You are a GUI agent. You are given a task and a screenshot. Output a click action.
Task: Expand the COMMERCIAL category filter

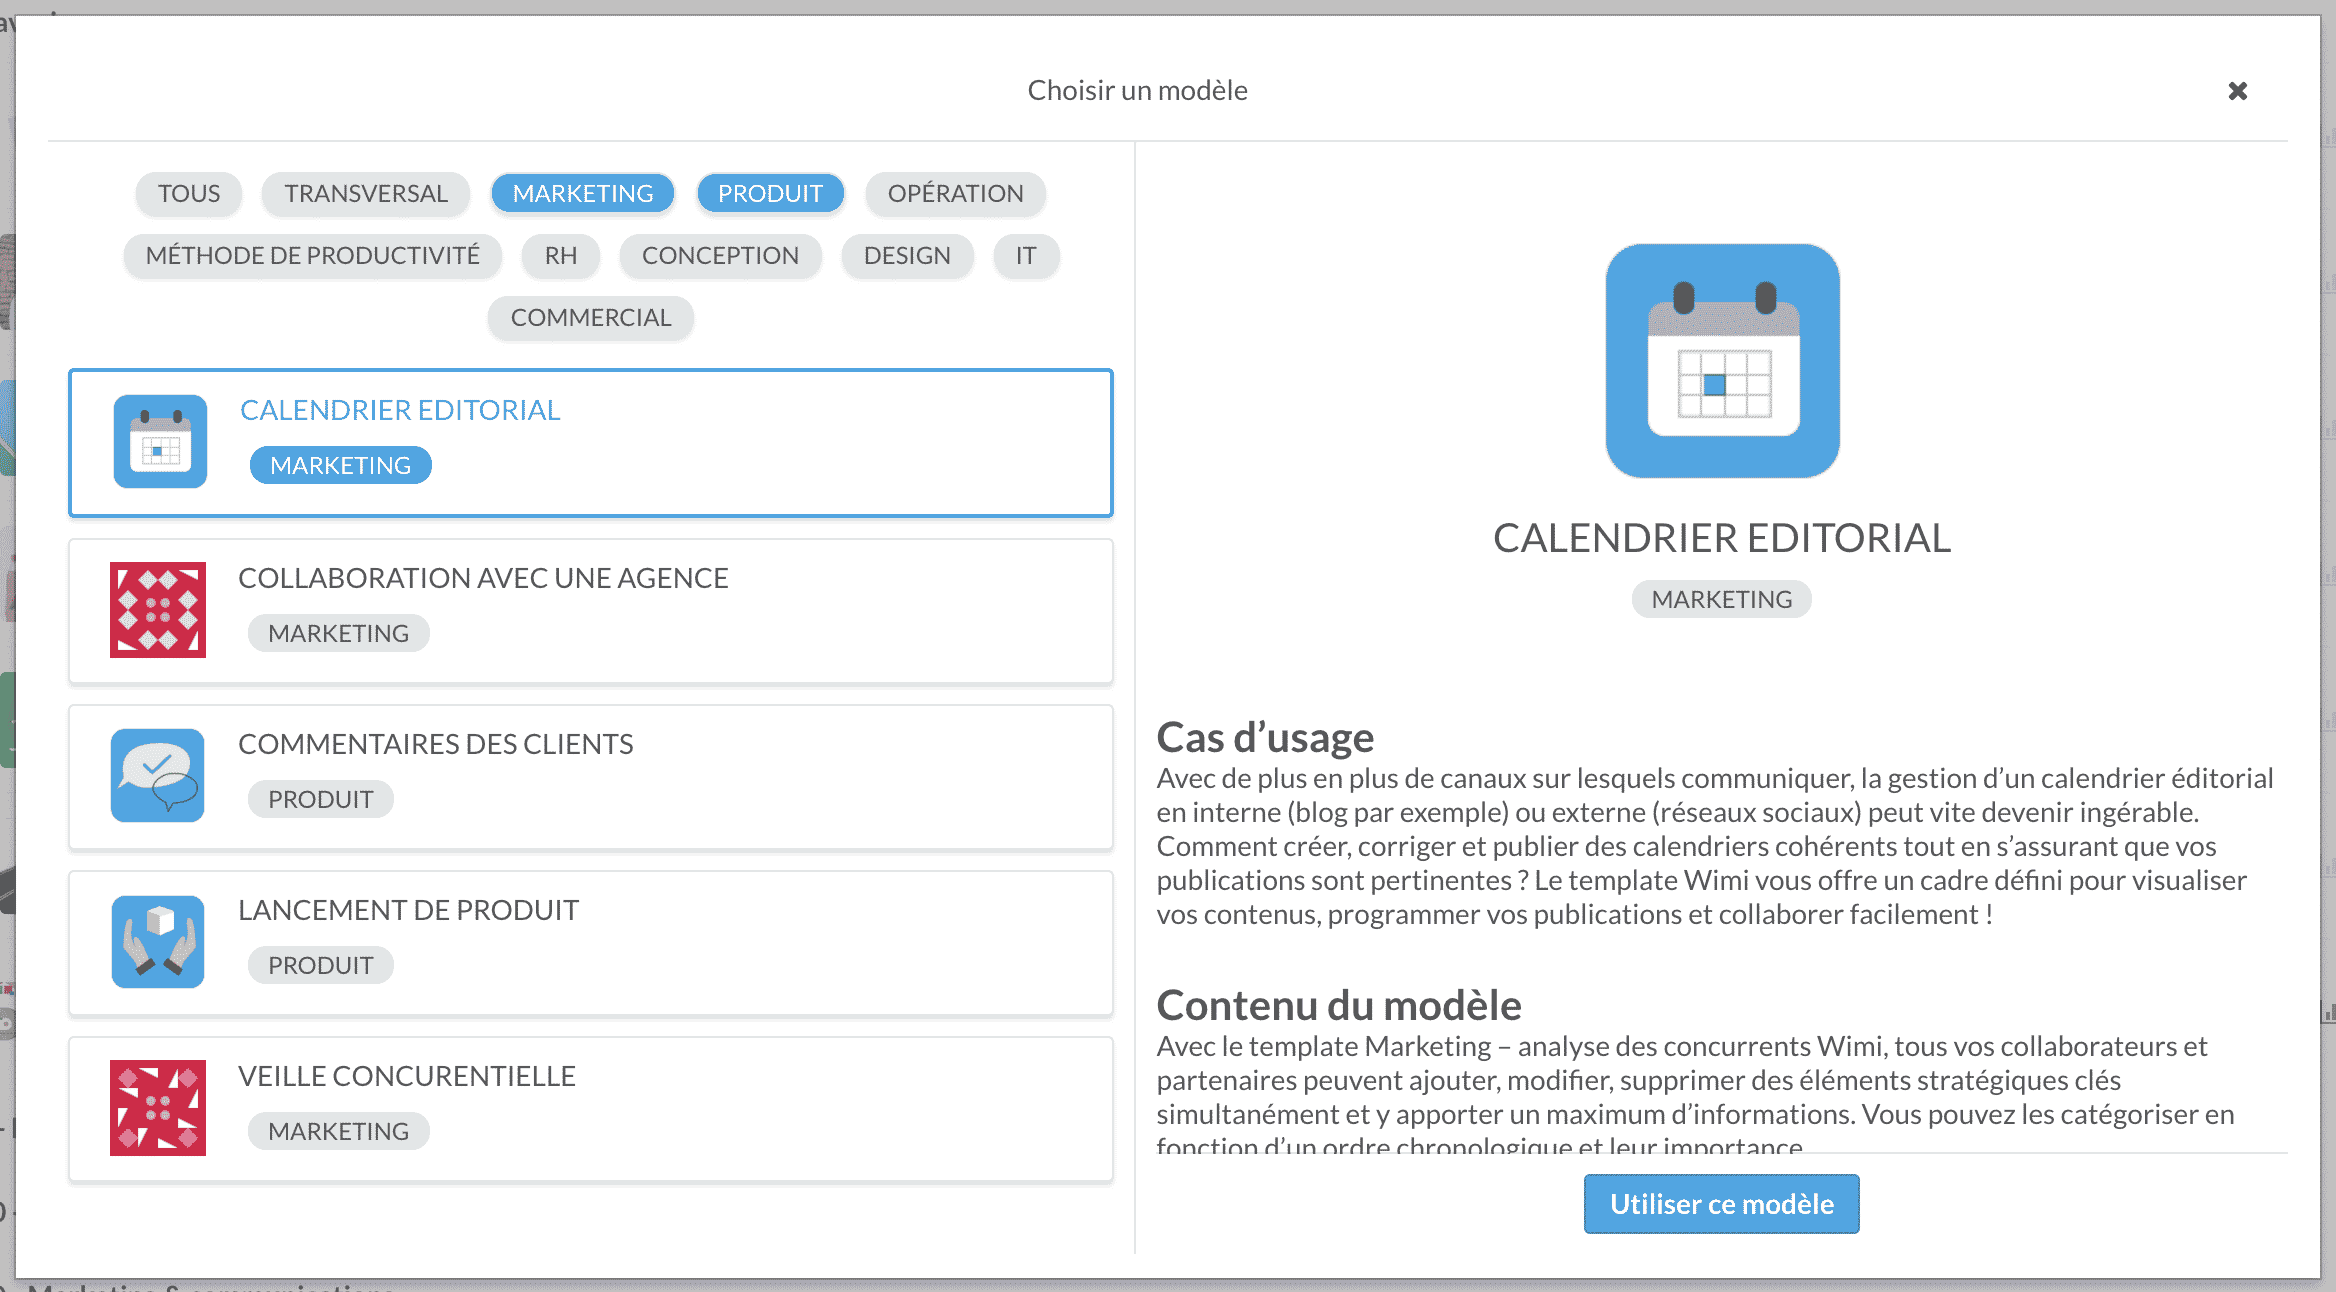[x=590, y=315]
